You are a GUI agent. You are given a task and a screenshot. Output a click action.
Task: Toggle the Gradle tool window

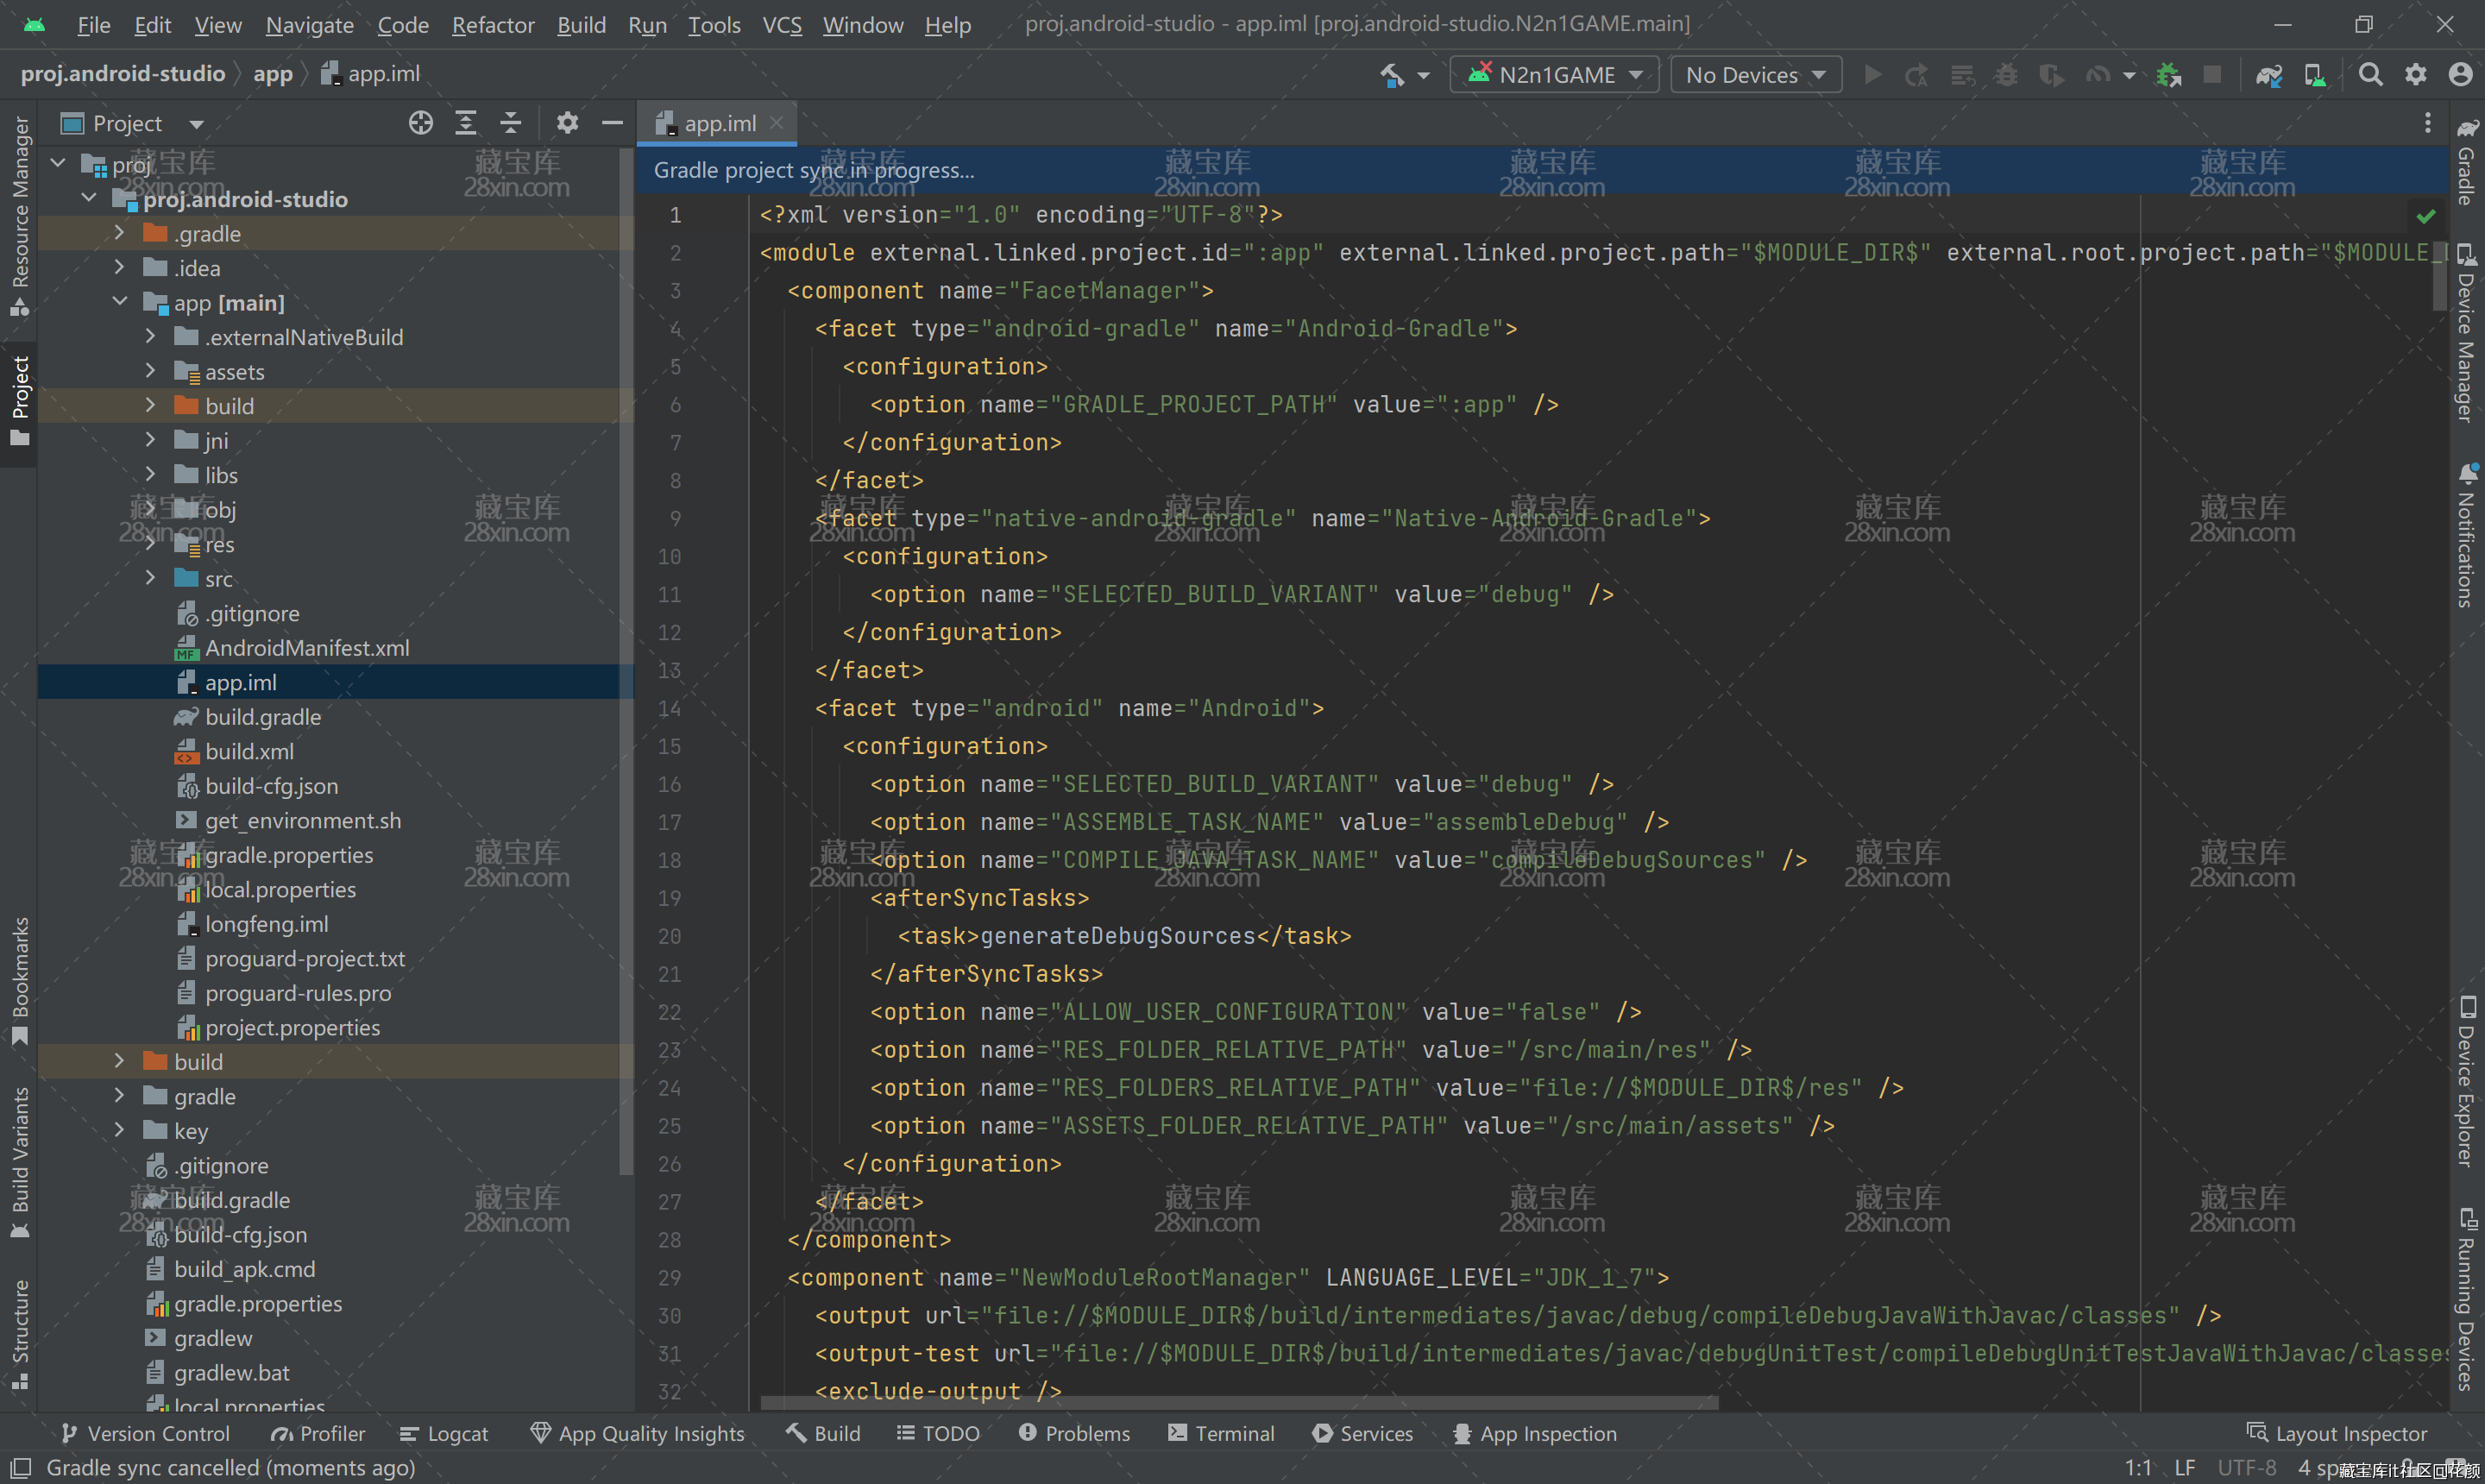[x=2467, y=163]
